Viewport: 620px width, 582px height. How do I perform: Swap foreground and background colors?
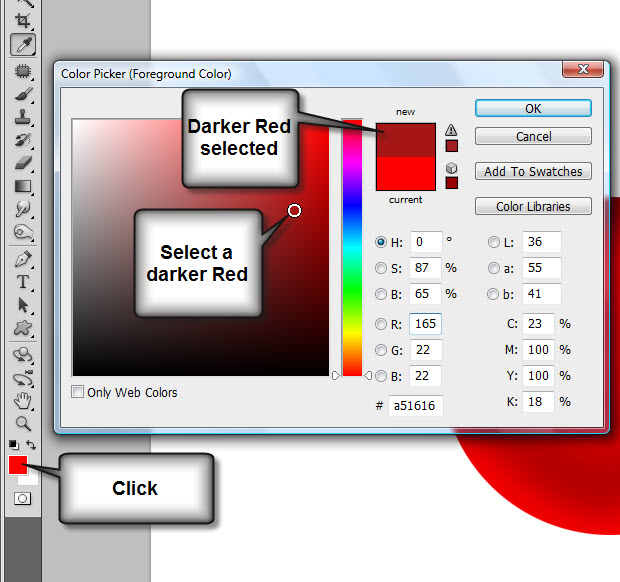tap(31, 445)
